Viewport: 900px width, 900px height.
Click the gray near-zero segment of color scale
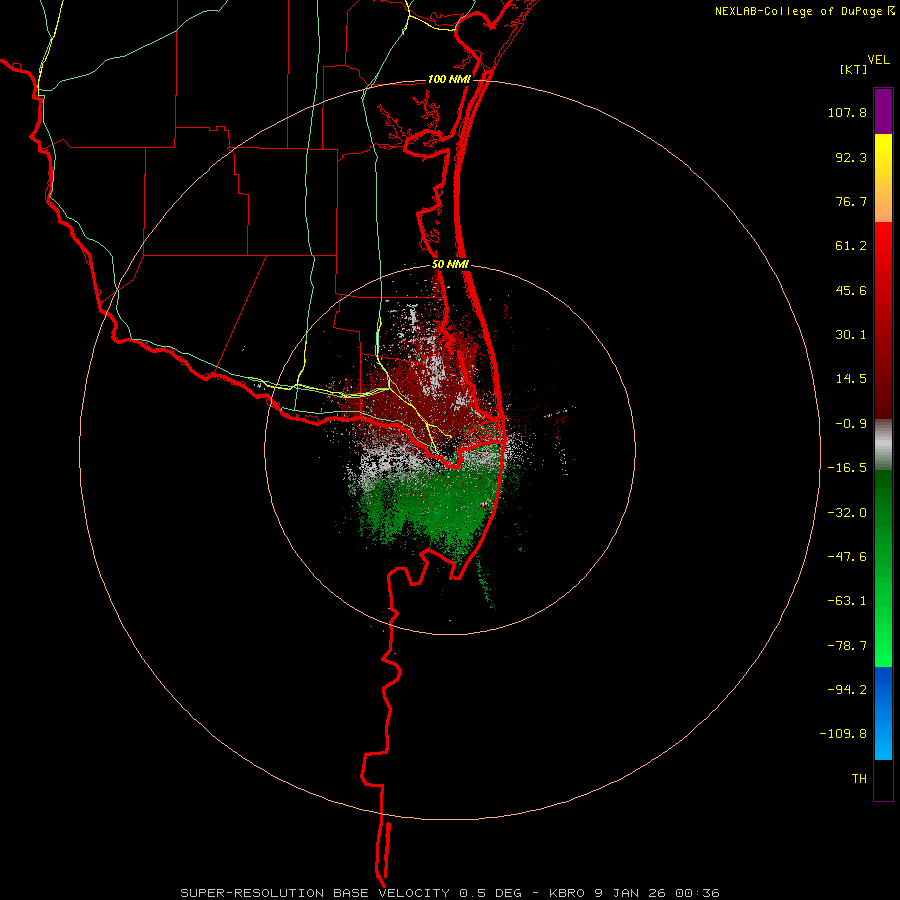(x=883, y=445)
